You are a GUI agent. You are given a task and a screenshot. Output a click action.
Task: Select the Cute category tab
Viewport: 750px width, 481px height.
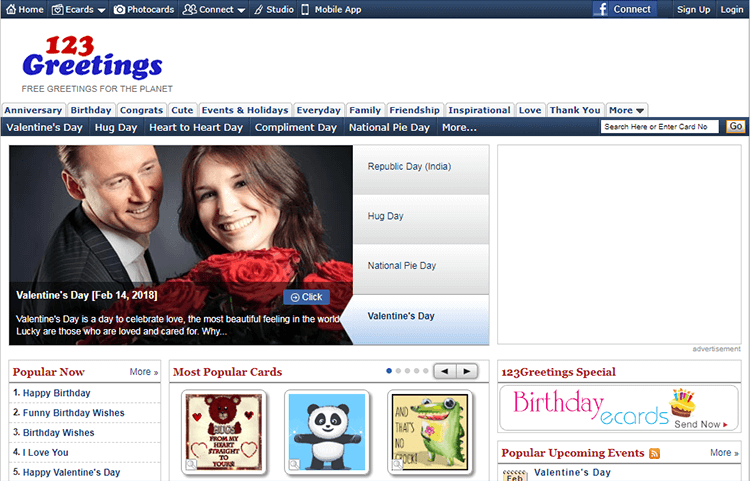click(182, 110)
